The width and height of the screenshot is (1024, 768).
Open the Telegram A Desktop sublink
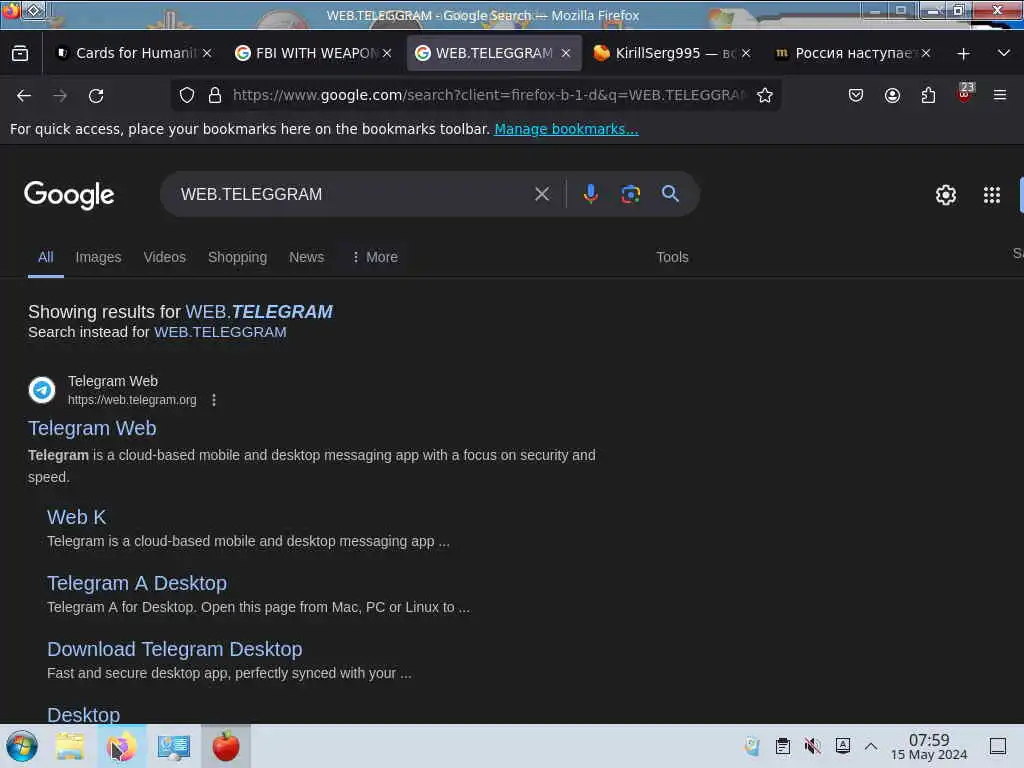[137, 583]
